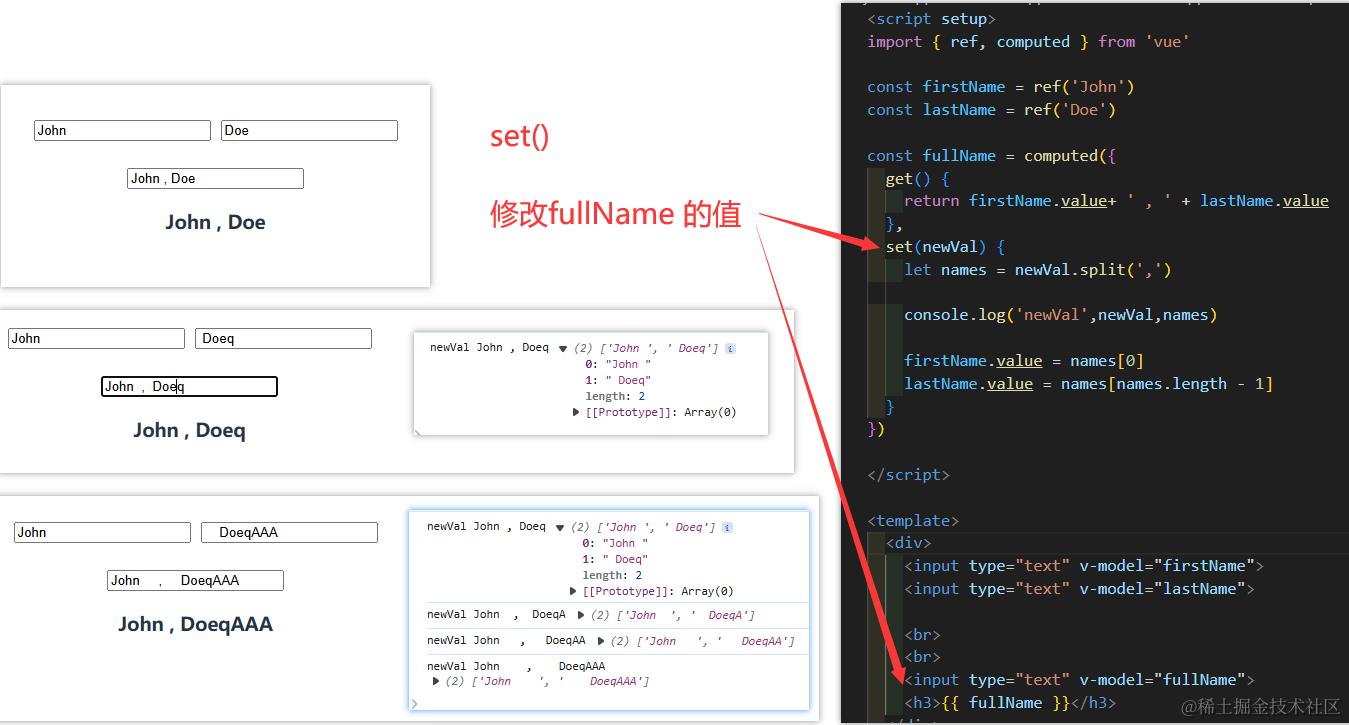The image size is (1349, 725).
Task: Focus the firstName input next to the 'DoeqAAA' field
Action: [x=102, y=532]
